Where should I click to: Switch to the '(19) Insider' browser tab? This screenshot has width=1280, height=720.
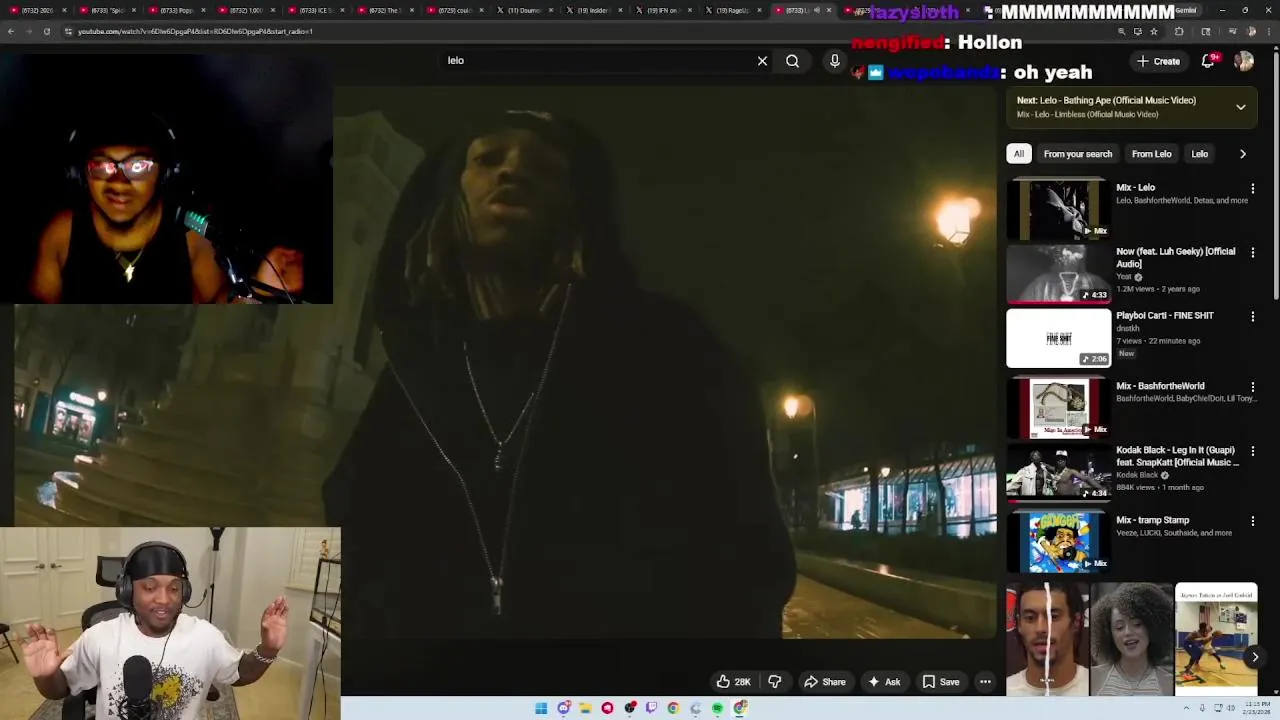click(x=593, y=10)
